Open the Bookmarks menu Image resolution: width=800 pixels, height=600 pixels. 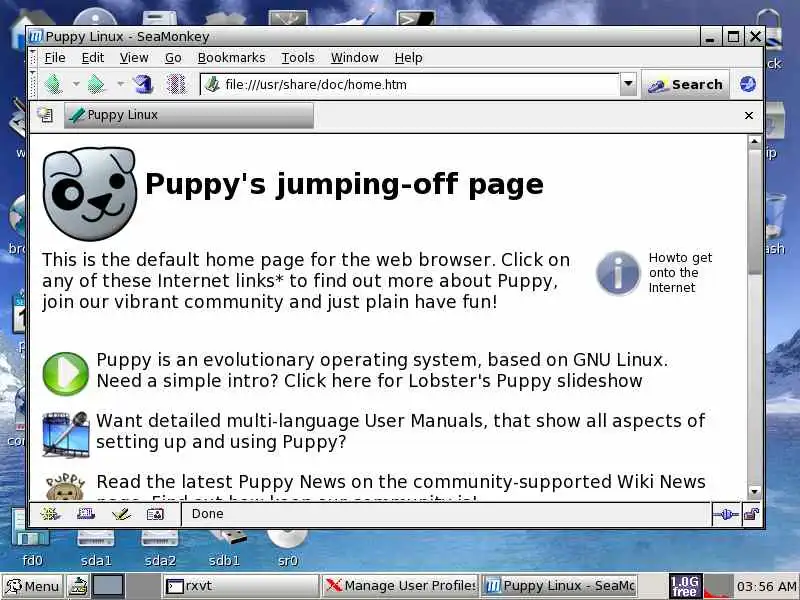tap(232, 58)
